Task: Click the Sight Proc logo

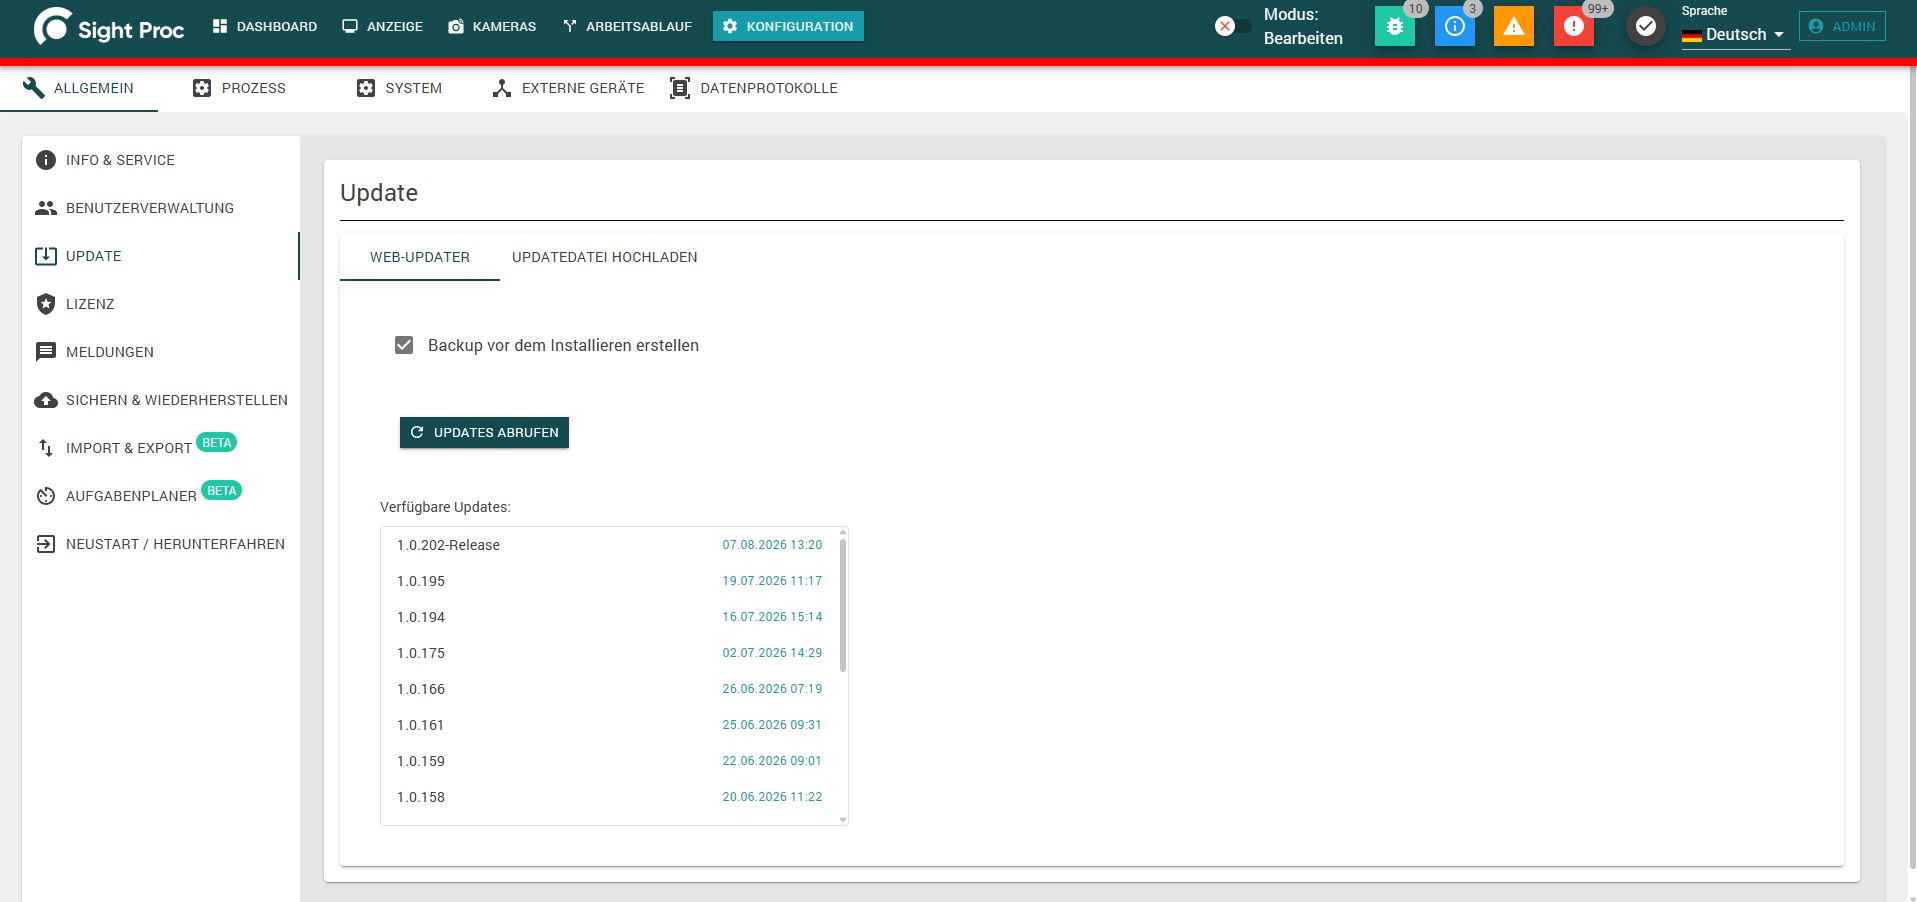Action: pyautogui.click(x=109, y=27)
